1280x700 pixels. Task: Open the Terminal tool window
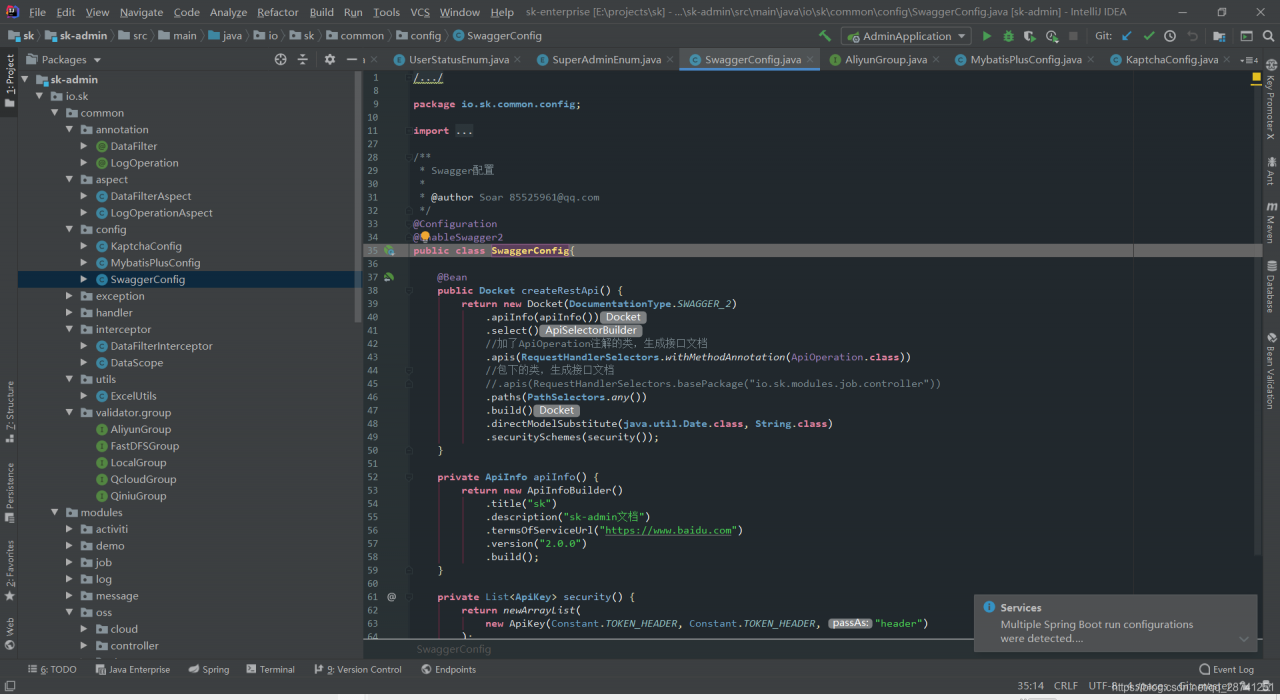coord(270,669)
